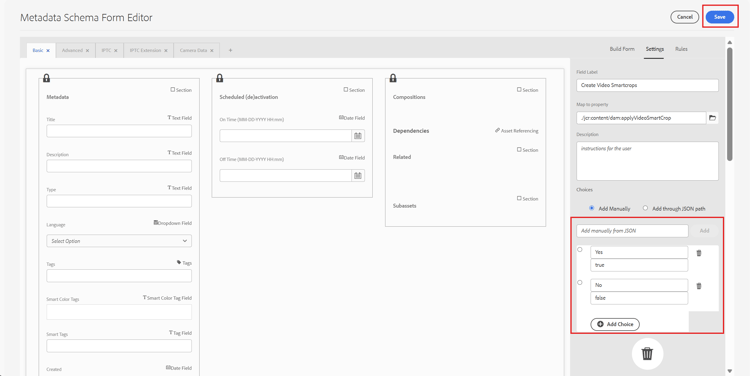The height and width of the screenshot is (376, 750).
Task: Click Section marker in Metadata block
Action: pyautogui.click(x=181, y=90)
